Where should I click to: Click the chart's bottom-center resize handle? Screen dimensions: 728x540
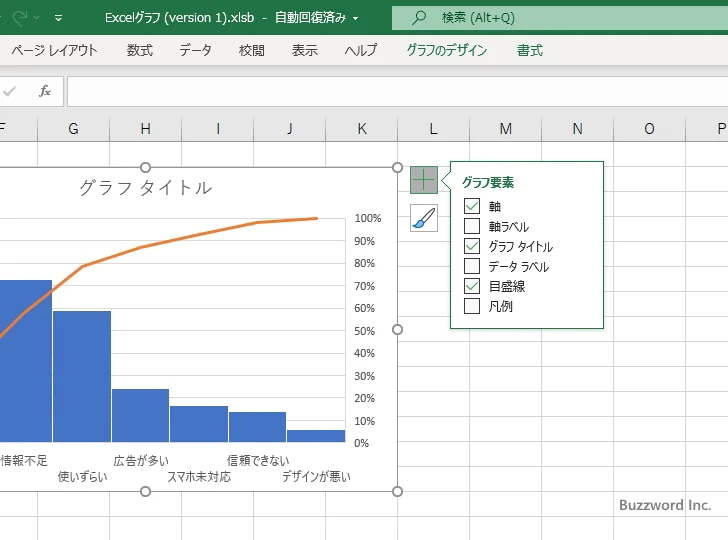145,491
